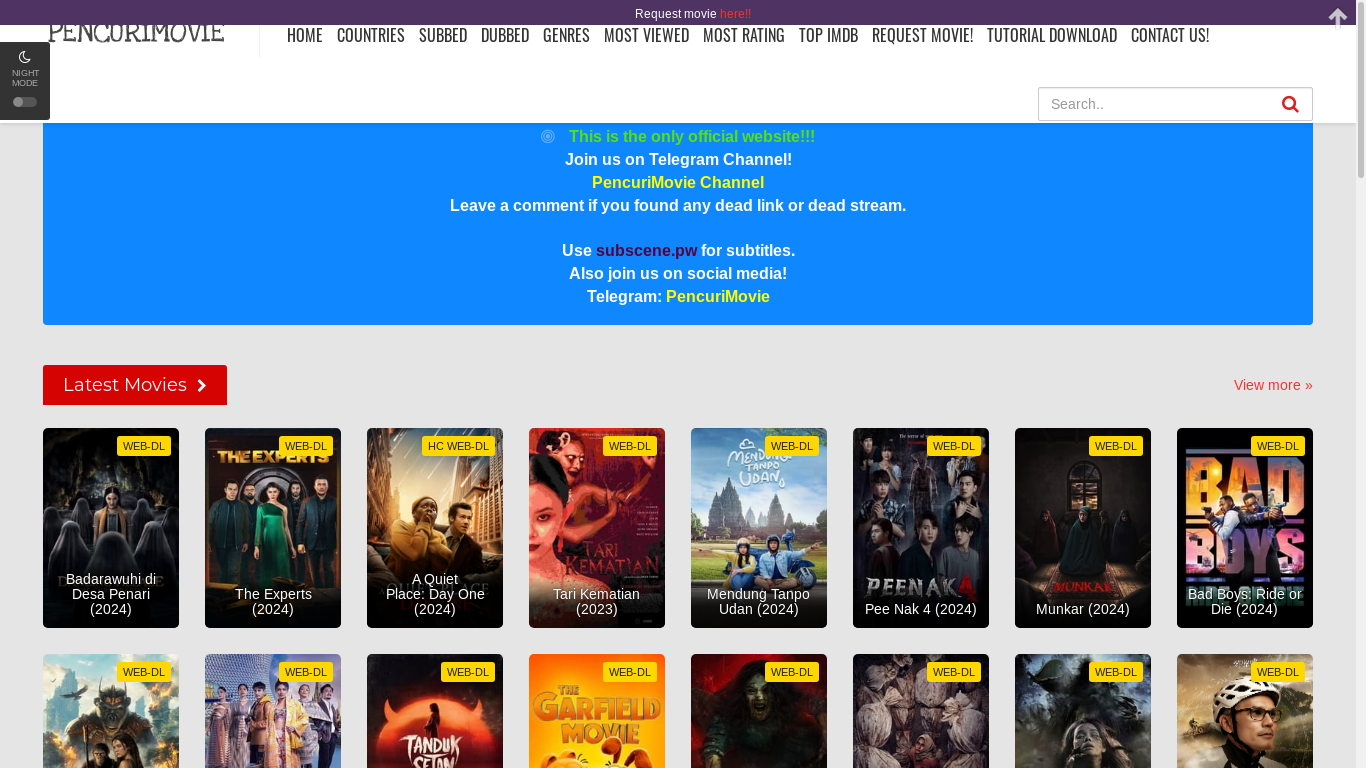Open A Quiet Place: Day One poster
Screen dimensions: 1366x768
(435, 528)
